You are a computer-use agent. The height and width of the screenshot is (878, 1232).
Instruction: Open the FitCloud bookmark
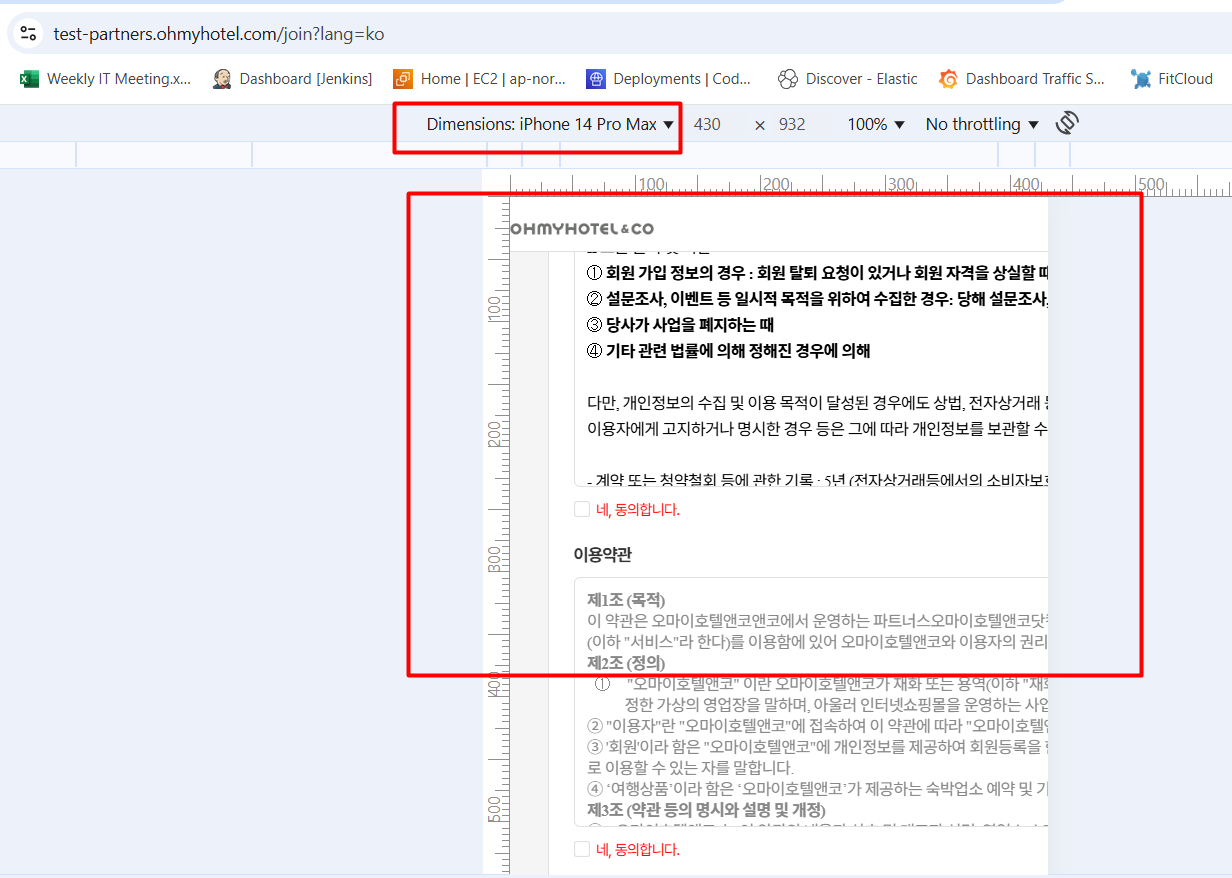[1172, 79]
